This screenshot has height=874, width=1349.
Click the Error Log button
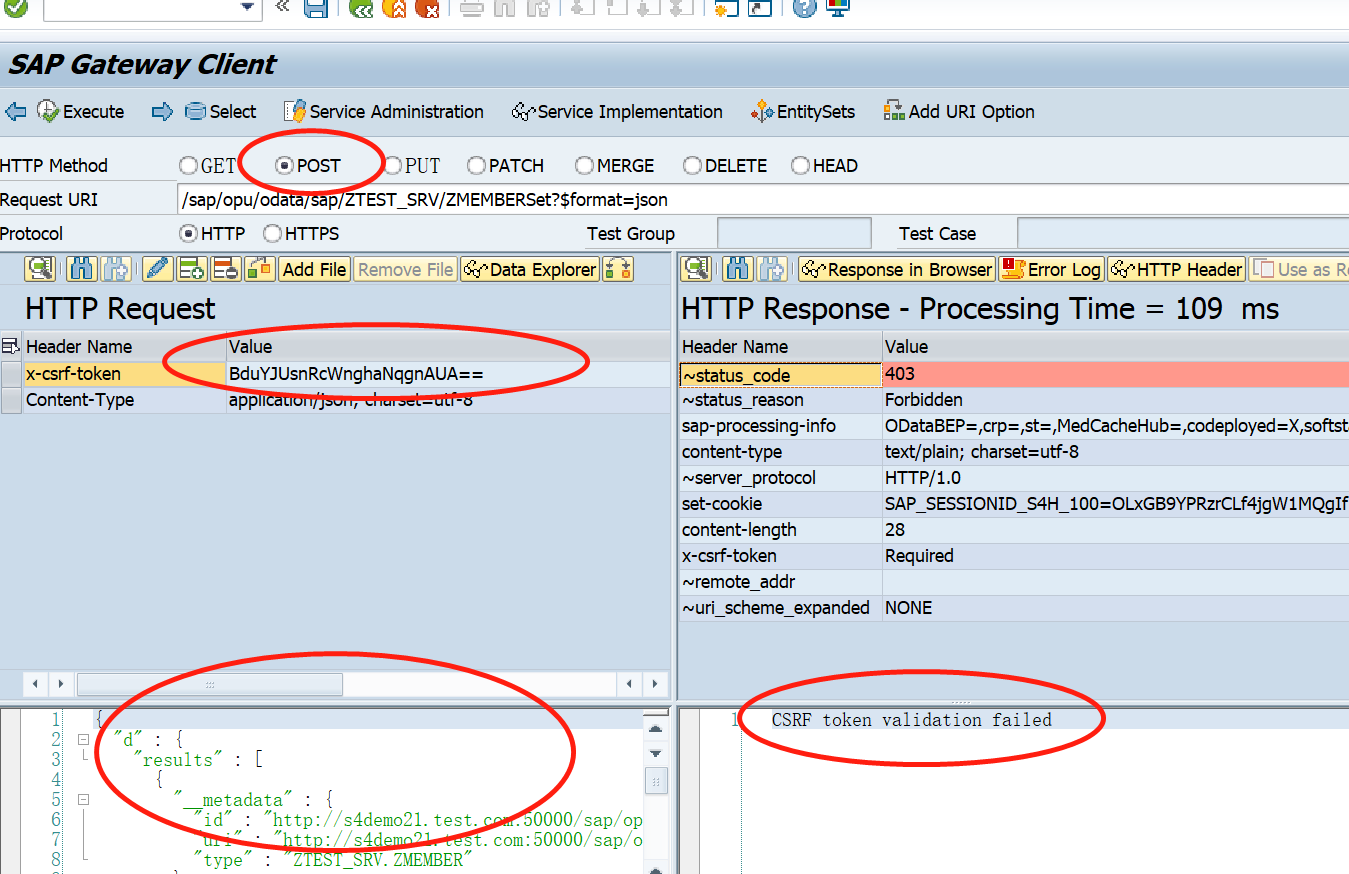[1051, 269]
